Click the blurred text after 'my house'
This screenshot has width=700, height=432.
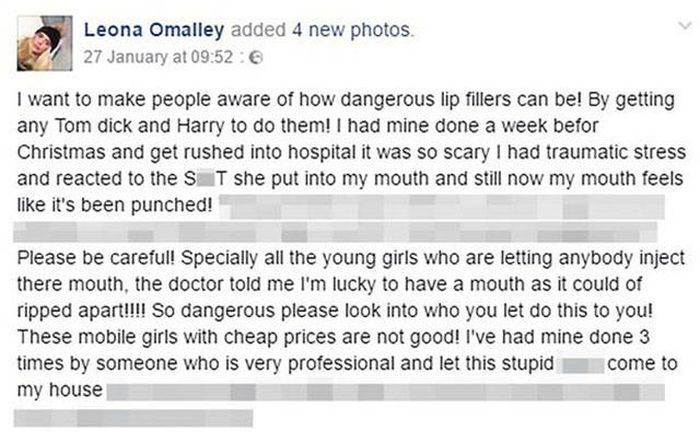coord(386,391)
